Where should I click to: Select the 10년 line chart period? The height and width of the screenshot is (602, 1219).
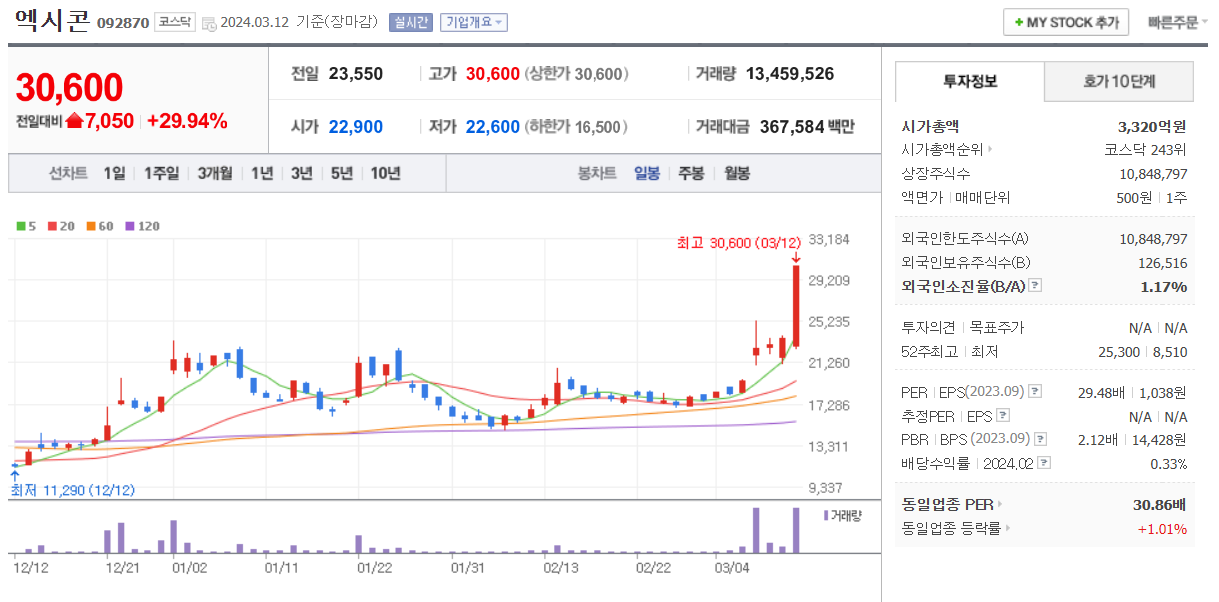coord(385,173)
